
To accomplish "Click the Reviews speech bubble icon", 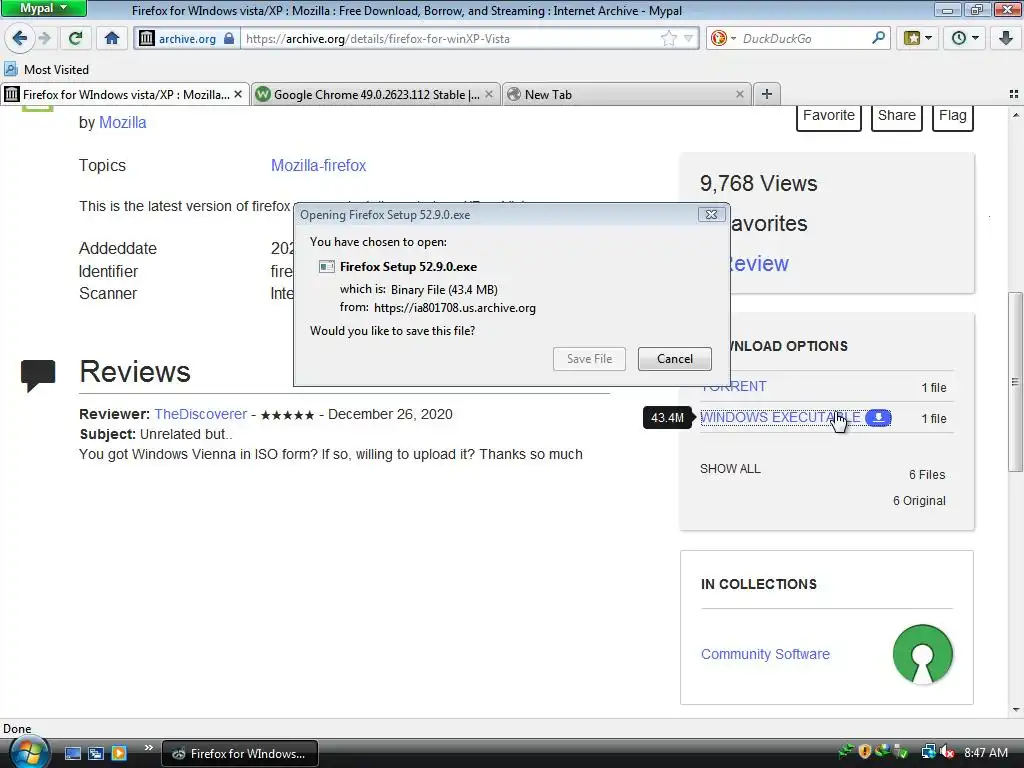I will click(38, 376).
